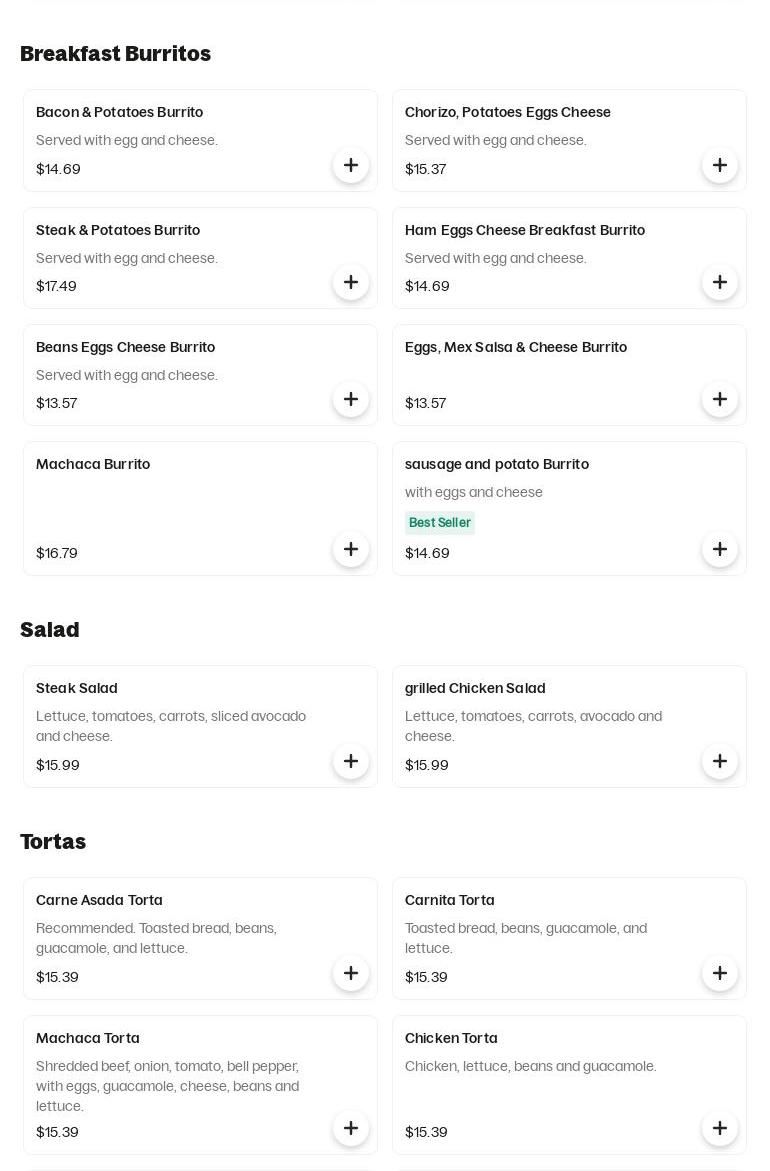Click plus icon on Steak Salad
Viewport: 770px width, 1171px height.
coord(351,761)
